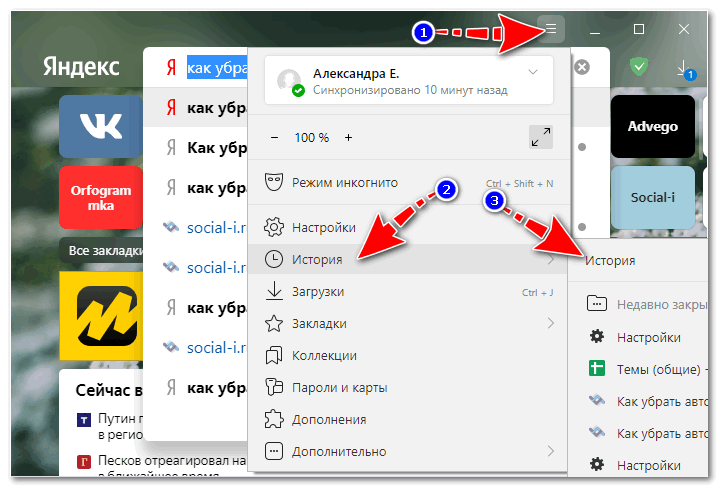719x488 pixels.
Task: Open the VK speed-dial tile
Action: pyautogui.click(x=101, y=126)
